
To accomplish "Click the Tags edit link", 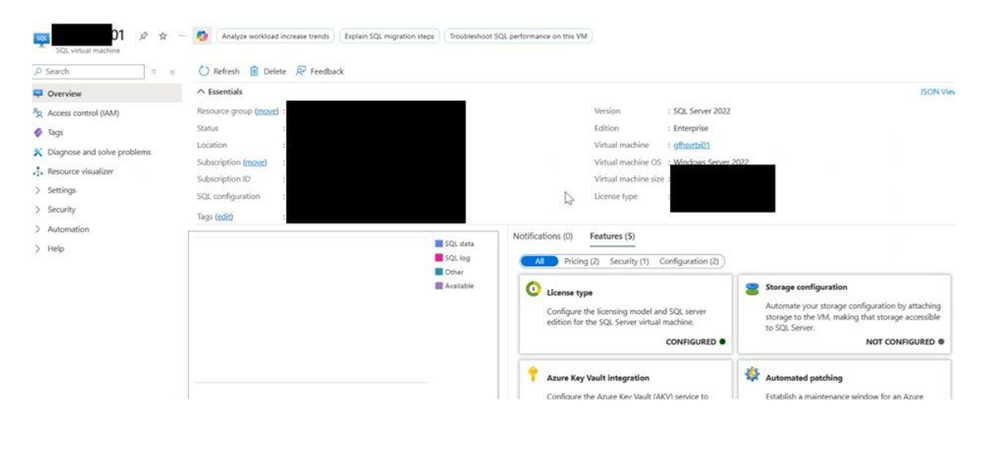I will click(224, 217).
